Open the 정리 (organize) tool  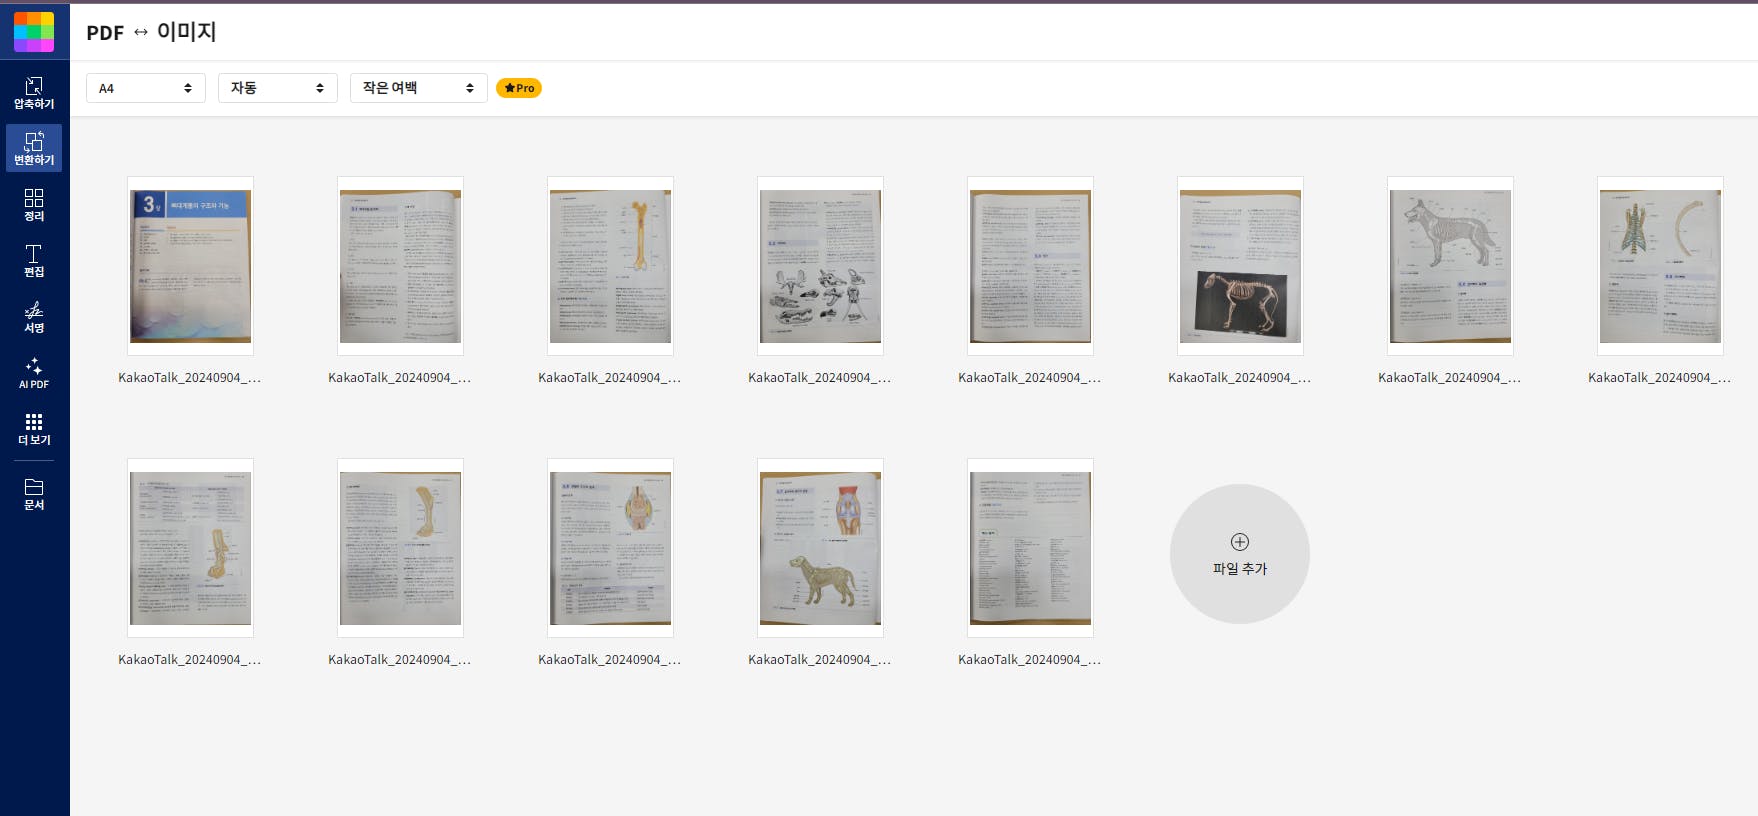tap(34, 204)
